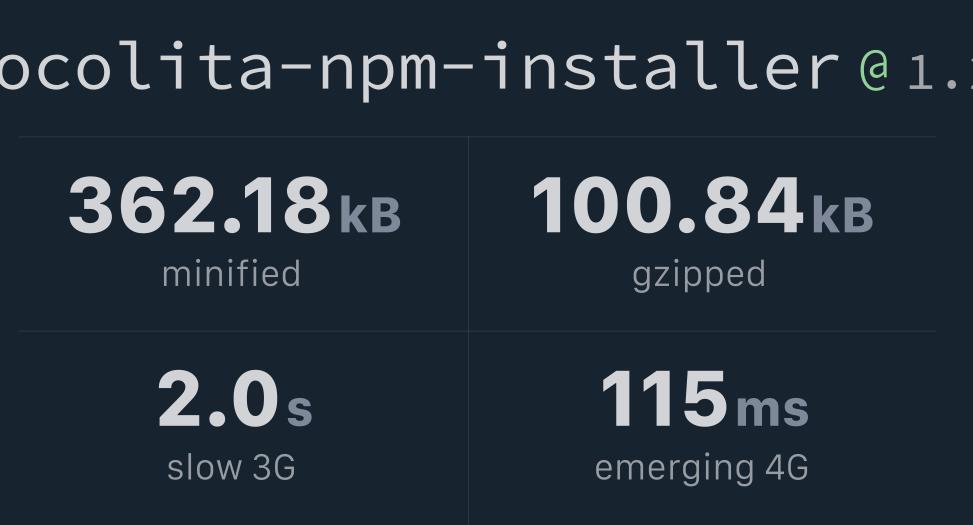The height and width of the screenshot is (525, 973).
Task: Select the "gzipped" label
Action: (x=699, y=274)
